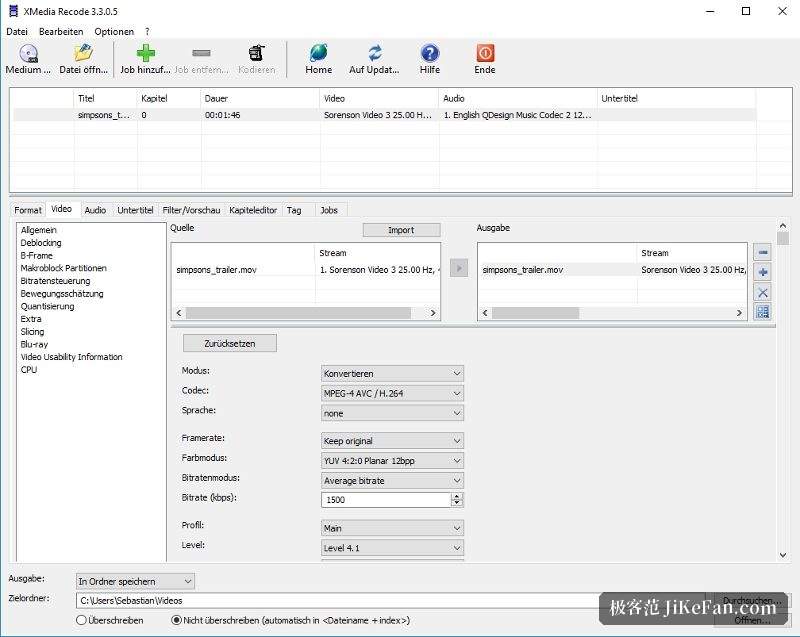This screenshot has width=800, height=637.
Task: Click the XMedia Recode title bar app icon
Action: (13, 11)
